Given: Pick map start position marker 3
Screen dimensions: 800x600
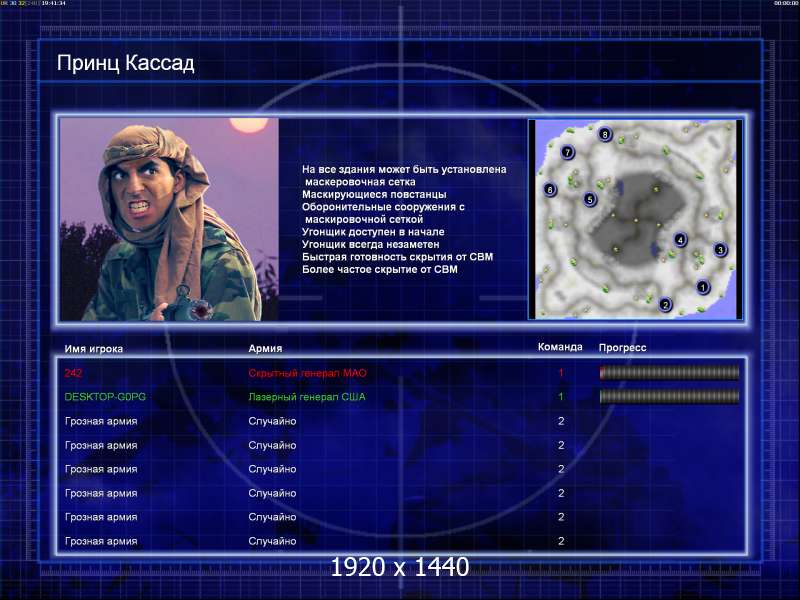Looking at the screenshot, I should pyautogui.click(x=719, y=249).
